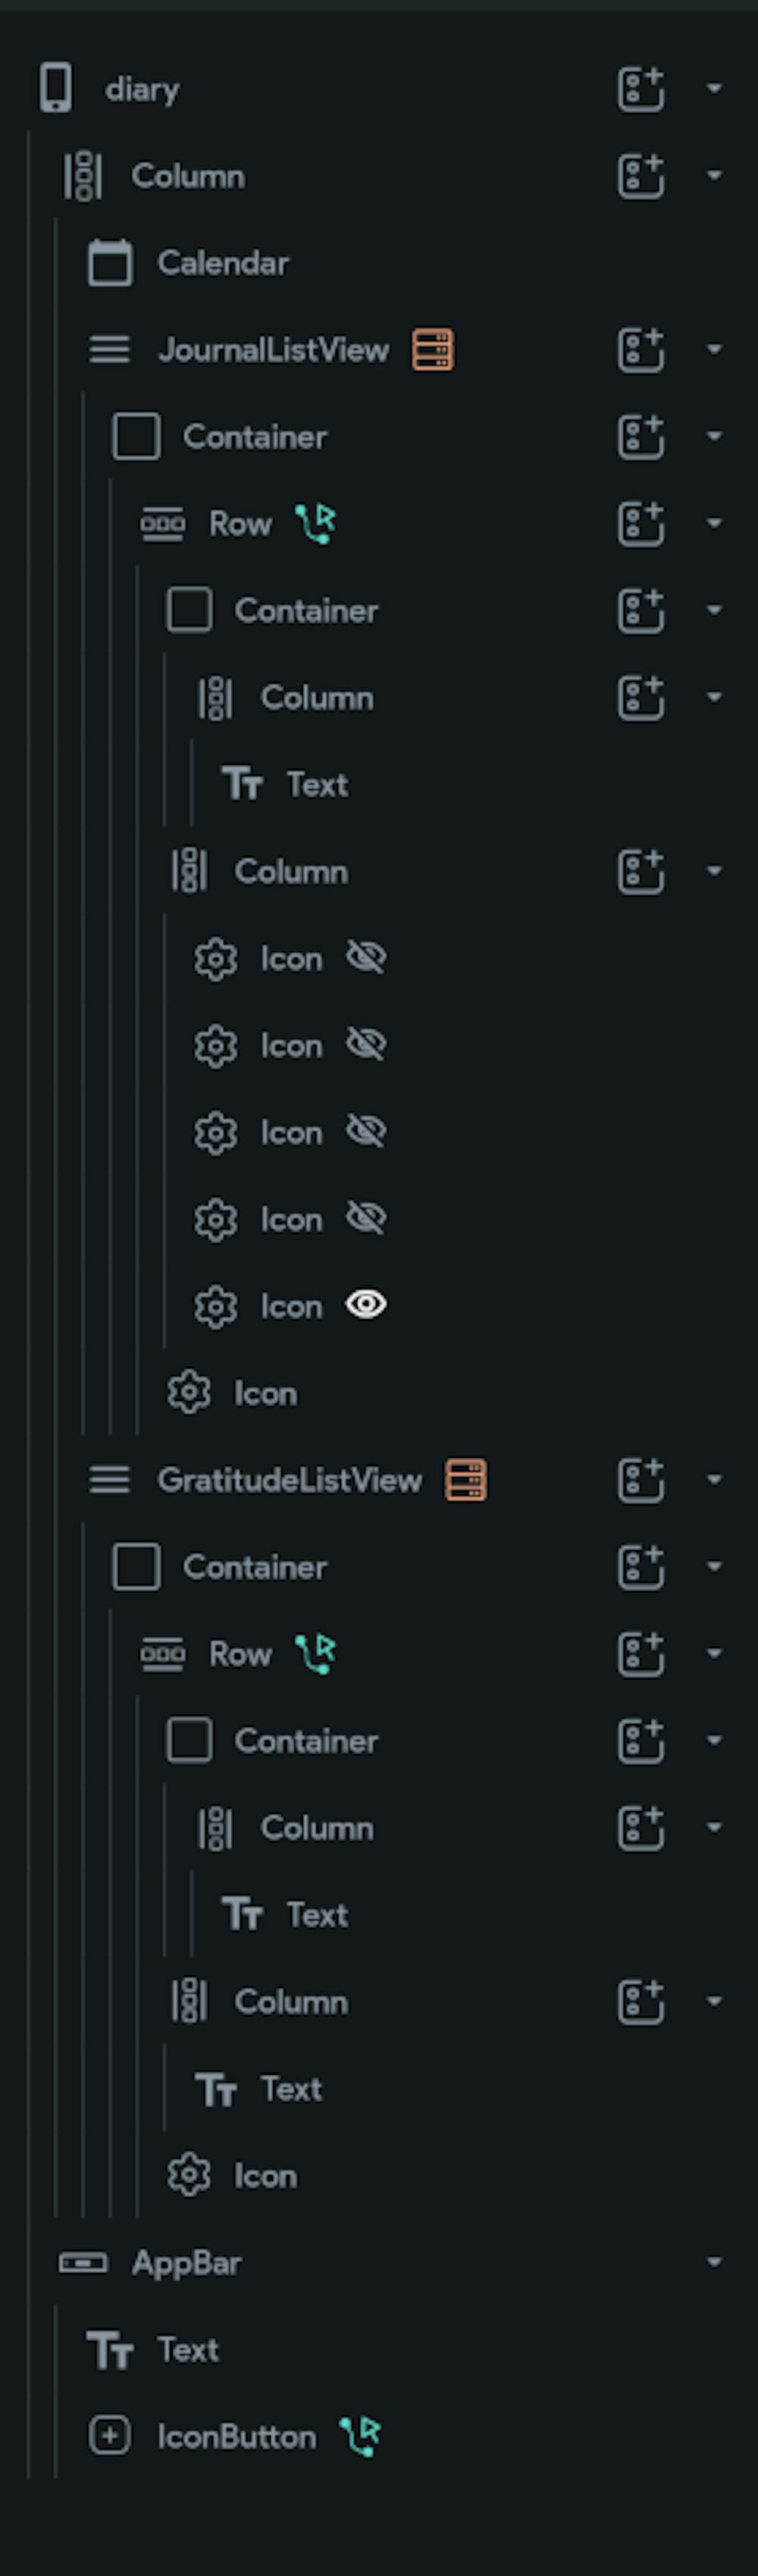Screen dimensions: 758x2576
Task: Click the Calendar widget icon
Action: (x=110, y=263)
